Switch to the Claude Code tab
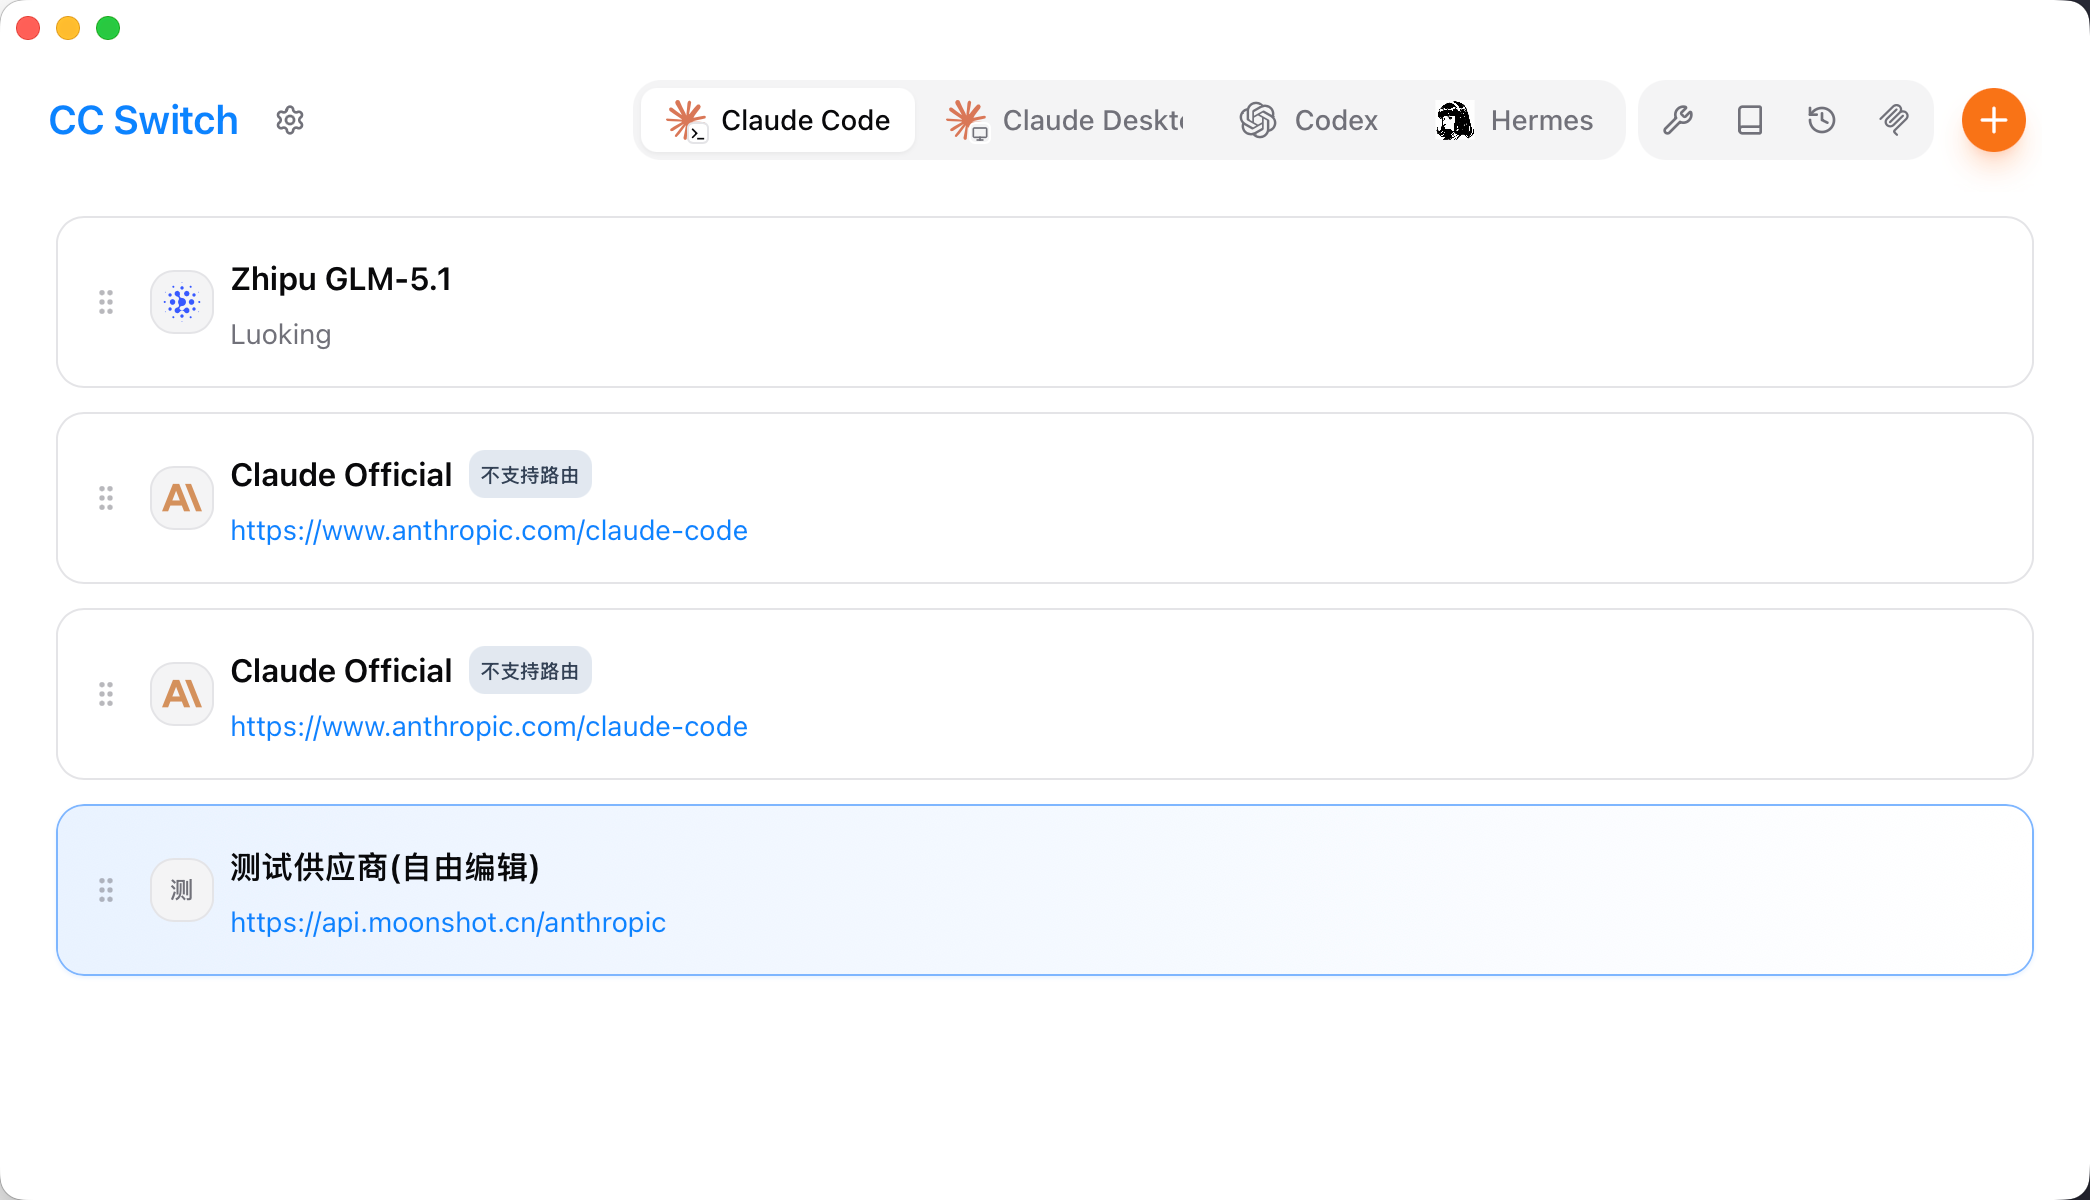 pos(778,120)
